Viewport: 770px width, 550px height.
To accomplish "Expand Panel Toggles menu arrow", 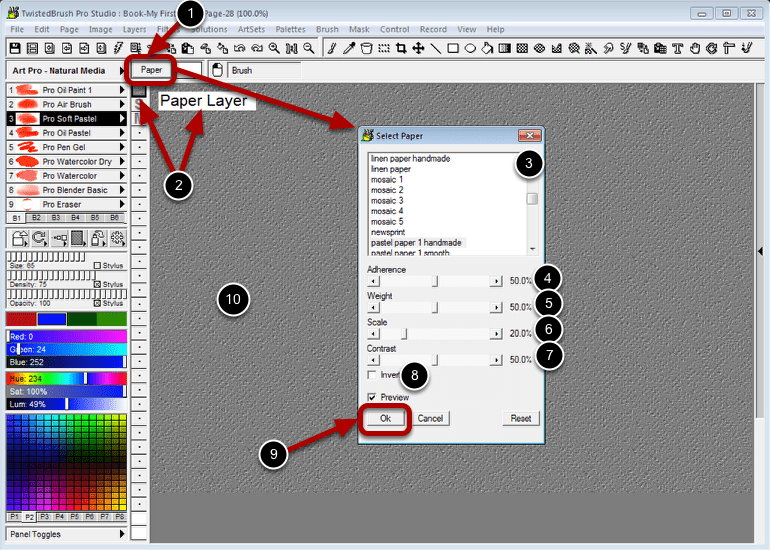I will tap(122, 534).
